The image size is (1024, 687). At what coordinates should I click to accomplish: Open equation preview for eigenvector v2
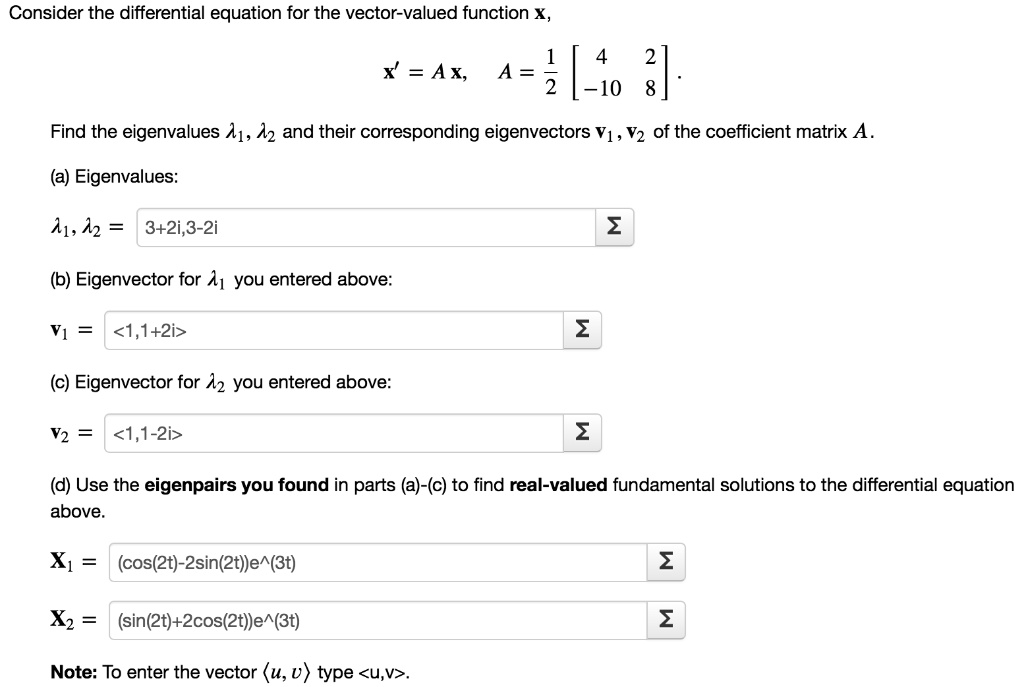click(x=581, y=432)
